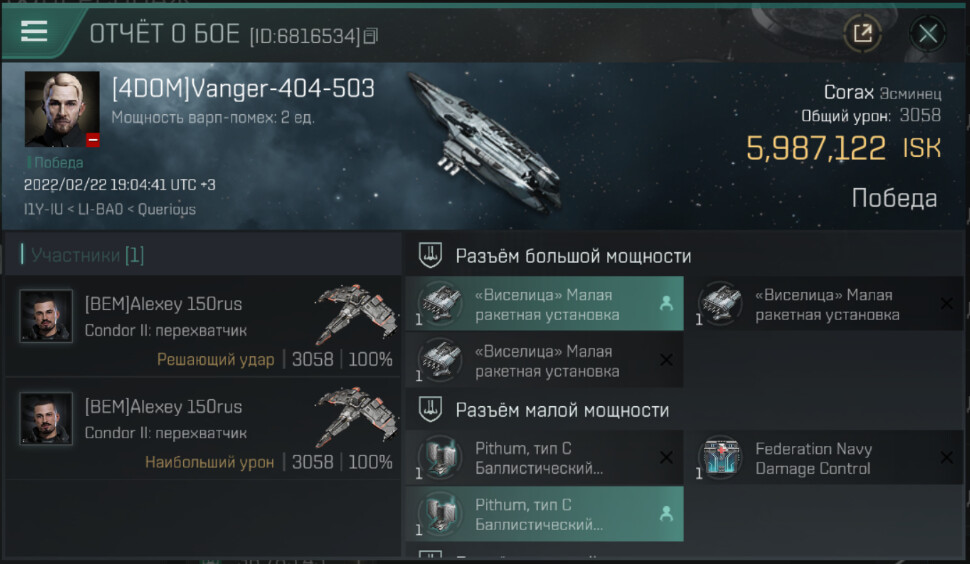
Task: Click the red minus standing badge on portrait
Action: (x=93, y=140)
